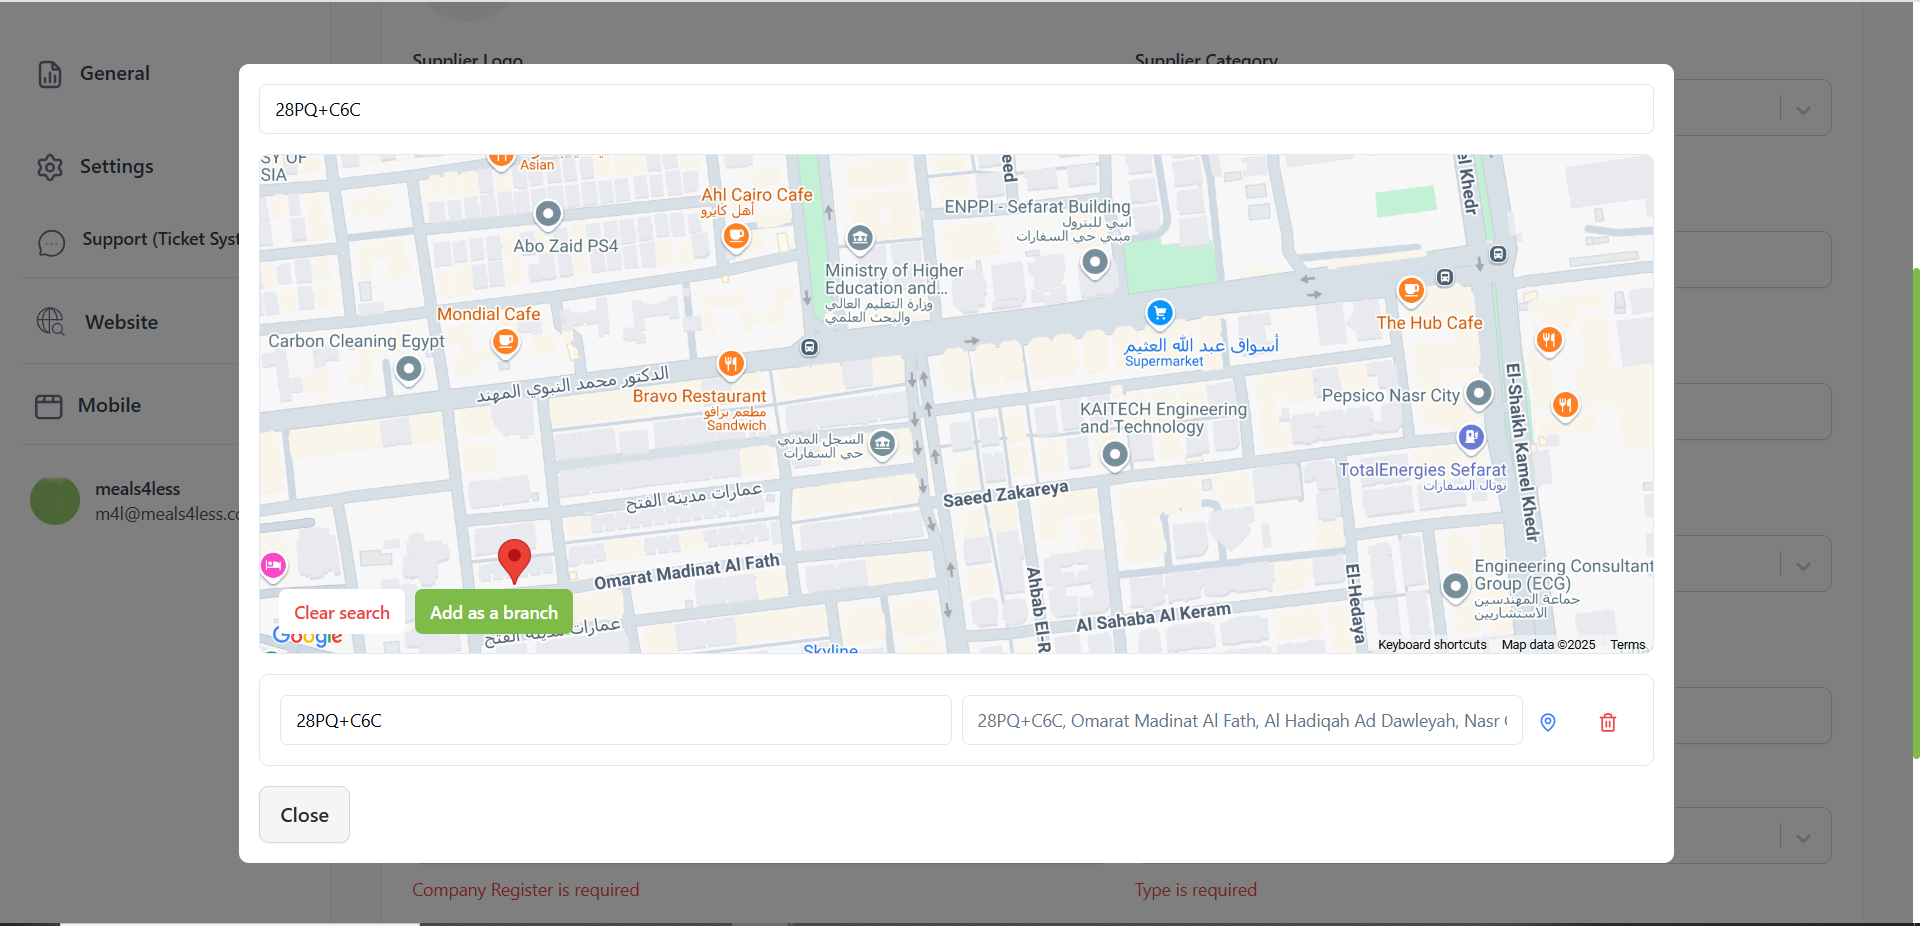Click the Google logo on the map
Image resolution: width=1920 pixels, height=926 pixels.
(307, 636)
